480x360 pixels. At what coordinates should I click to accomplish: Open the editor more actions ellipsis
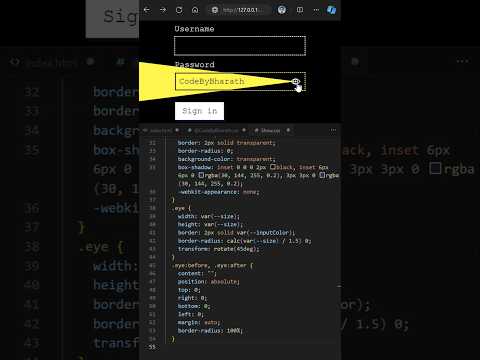coord(333,130)
